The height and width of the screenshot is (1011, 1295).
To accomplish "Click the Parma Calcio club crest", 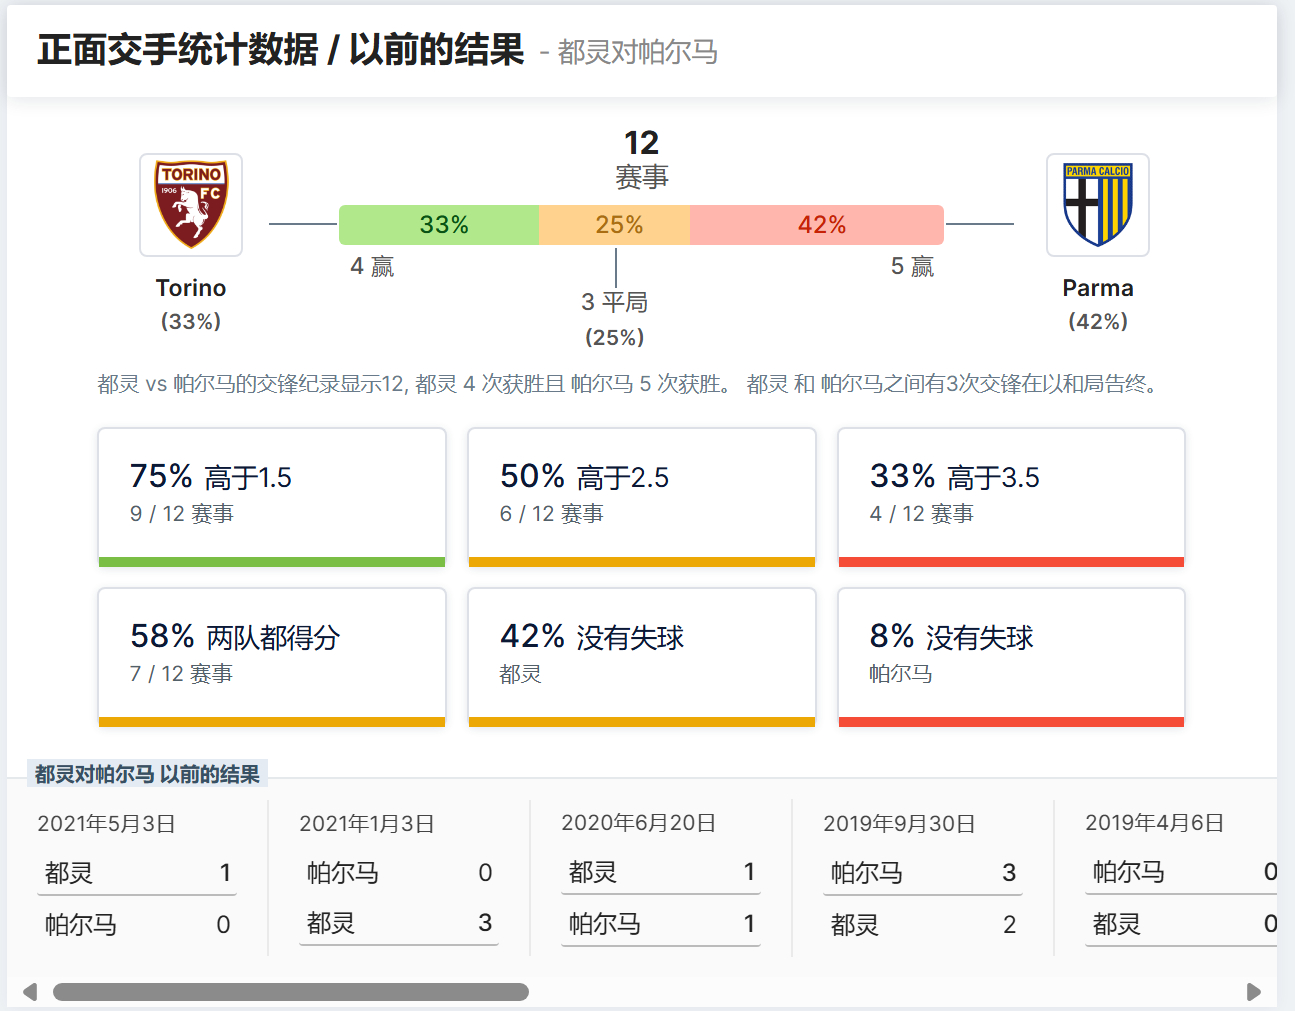I will [x=1097, y=205].
